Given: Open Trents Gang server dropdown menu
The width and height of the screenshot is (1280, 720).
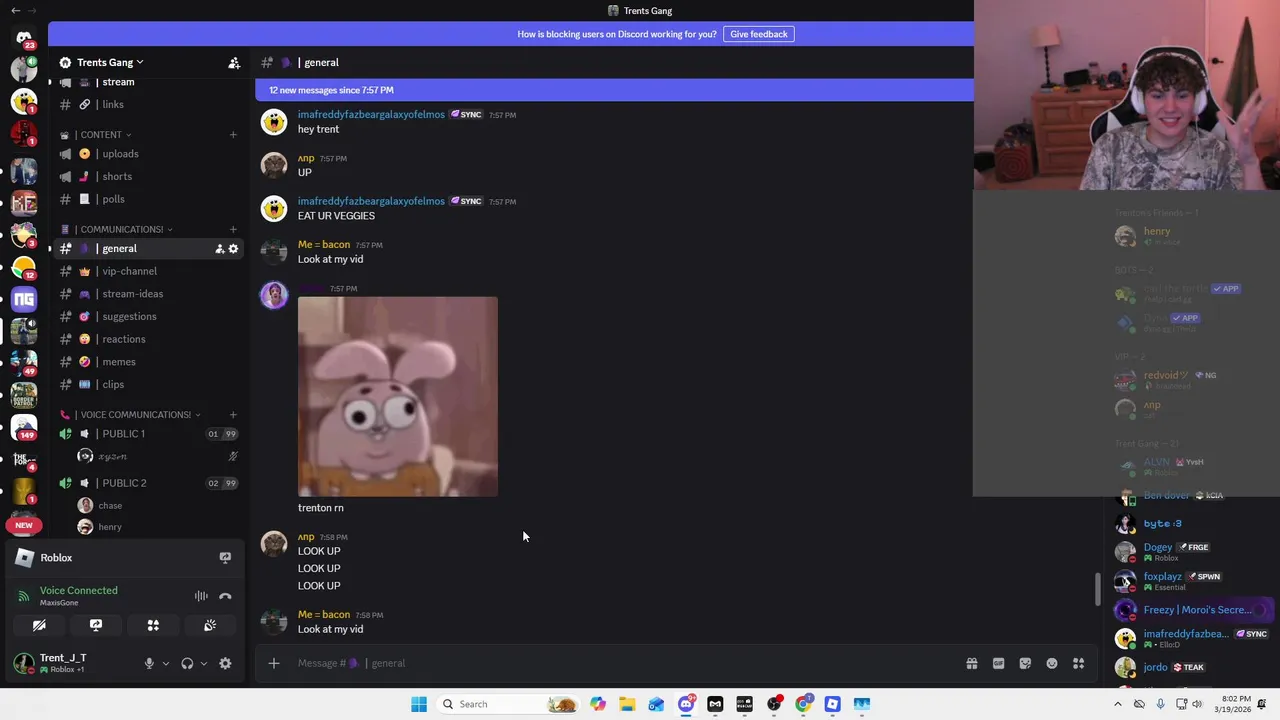Looking at the screenshot, I should 110,62.
